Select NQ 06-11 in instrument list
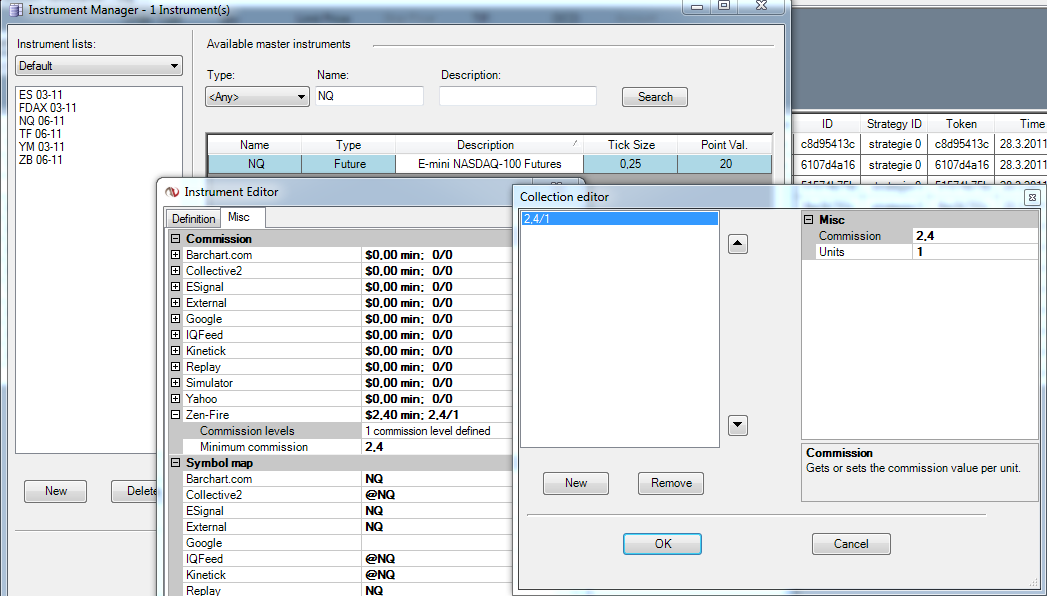The image size is (1047, 596). coord(41,121)
